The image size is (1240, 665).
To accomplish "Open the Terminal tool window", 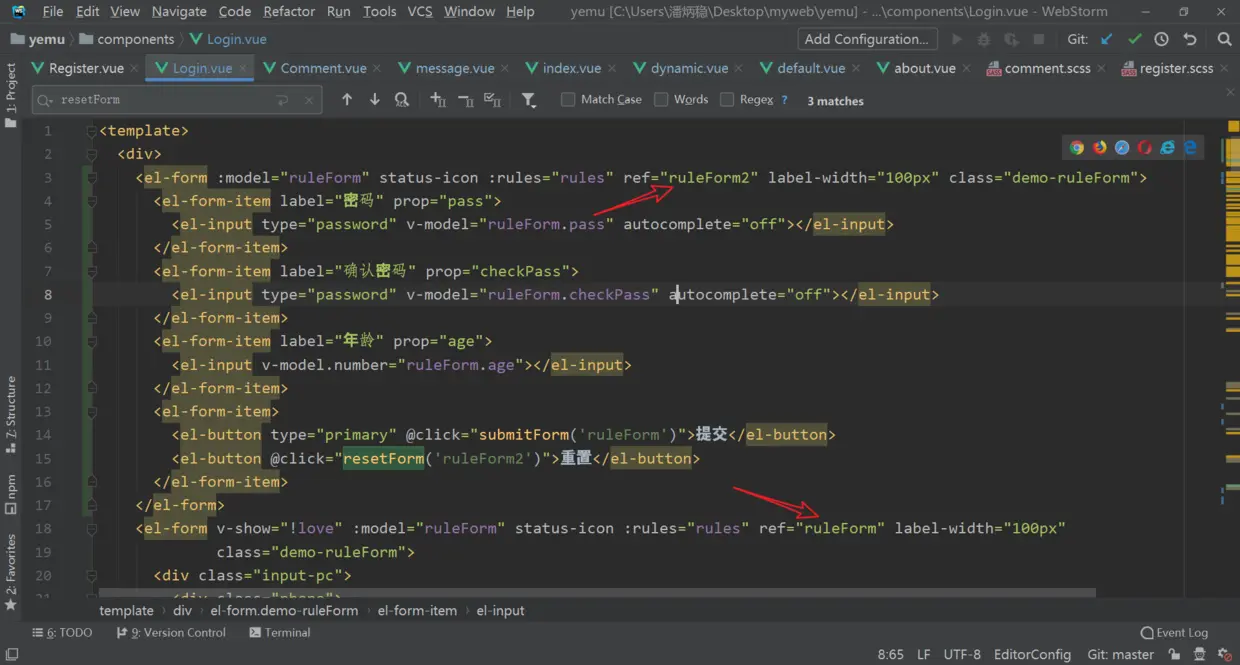I will click(x=279, y=633).
